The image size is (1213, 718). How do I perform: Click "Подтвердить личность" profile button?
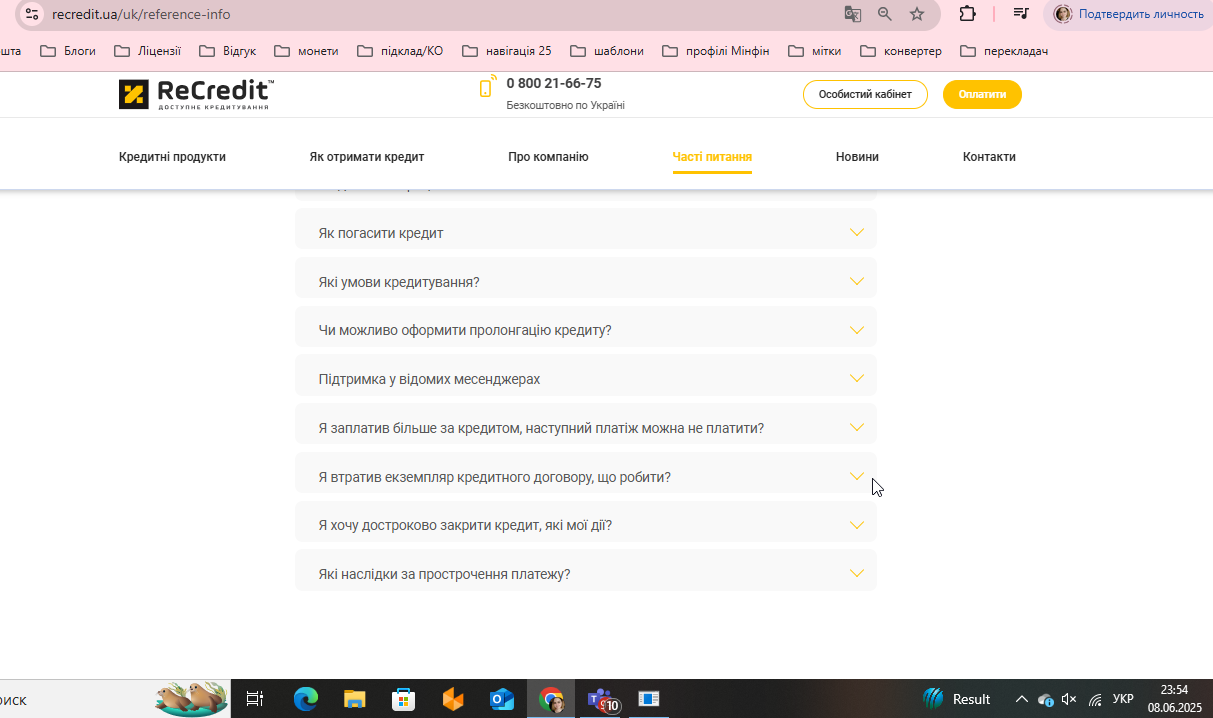pyautogui.click(x=1128, y=14)
